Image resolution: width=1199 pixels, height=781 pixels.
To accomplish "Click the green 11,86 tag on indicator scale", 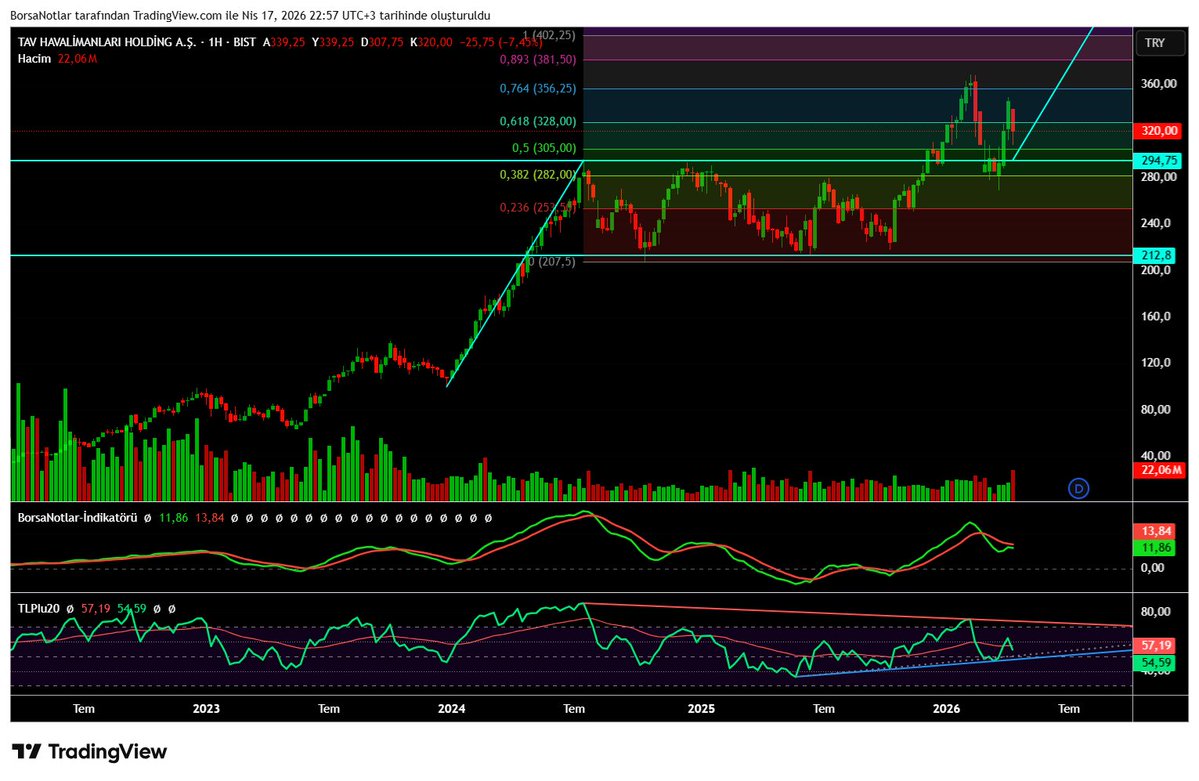I will click(x=1155, y=548).
